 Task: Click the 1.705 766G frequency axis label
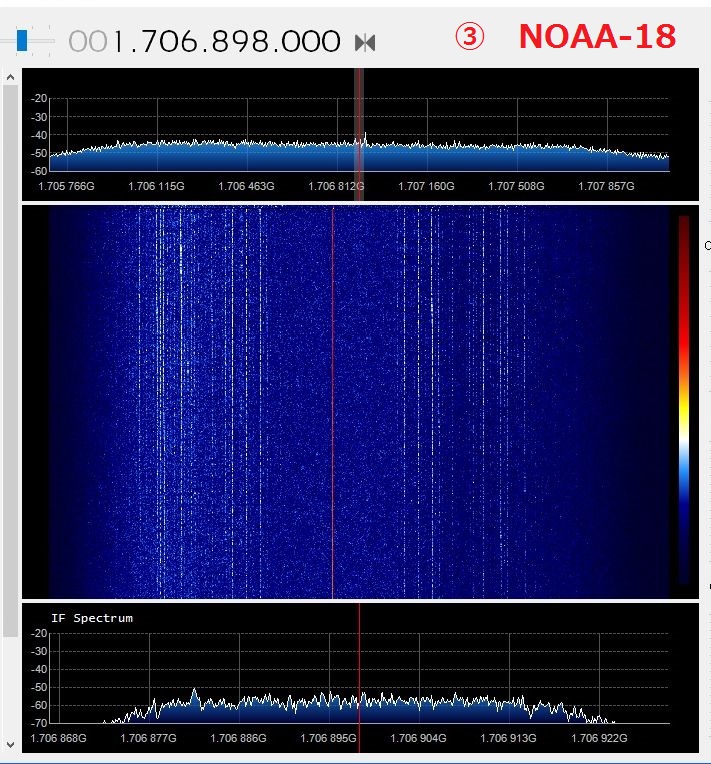click(x=66, y=186)
